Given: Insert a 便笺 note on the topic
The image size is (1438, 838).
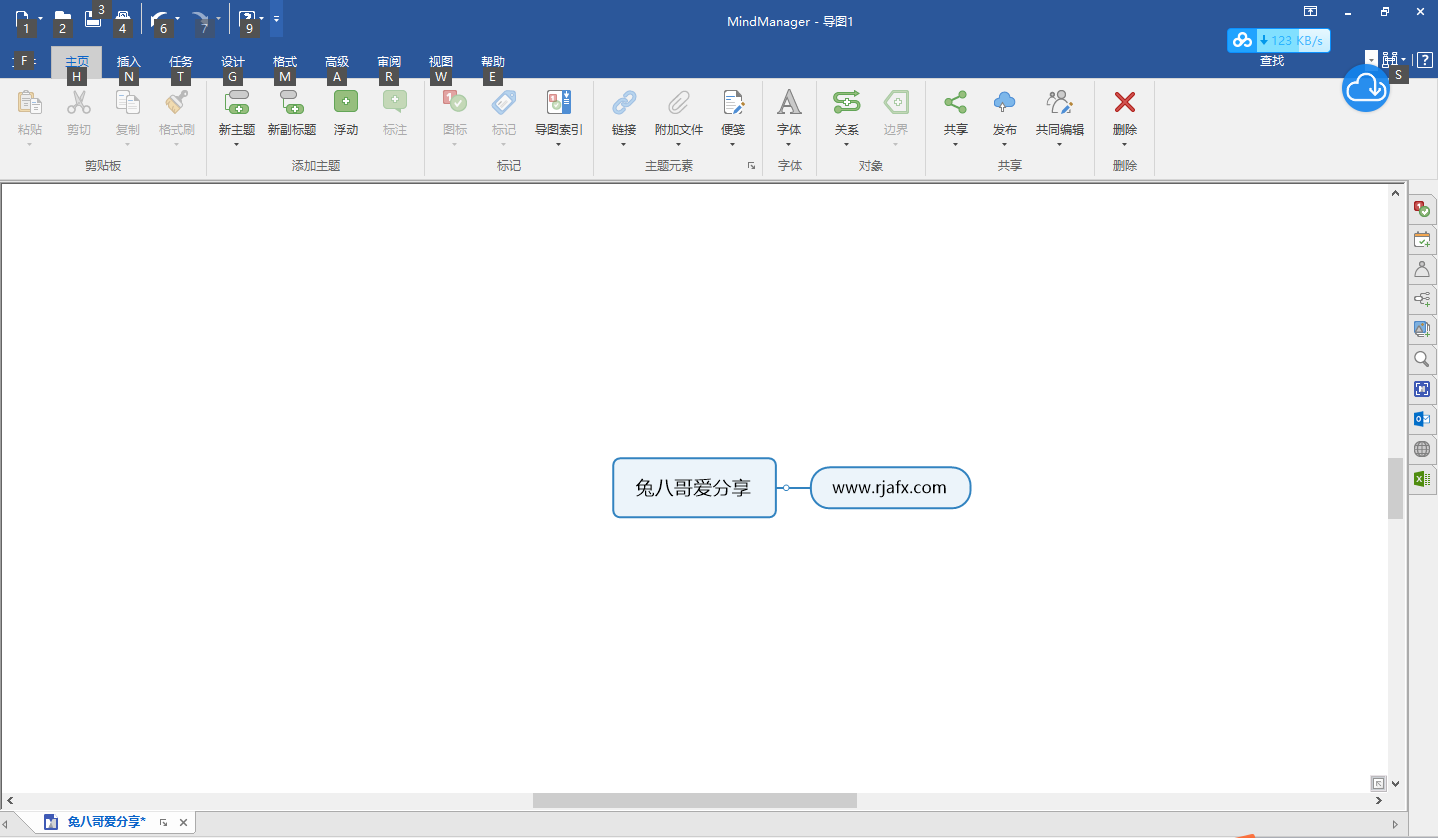Looking at the screenshot, I should [x=733, y=113].
